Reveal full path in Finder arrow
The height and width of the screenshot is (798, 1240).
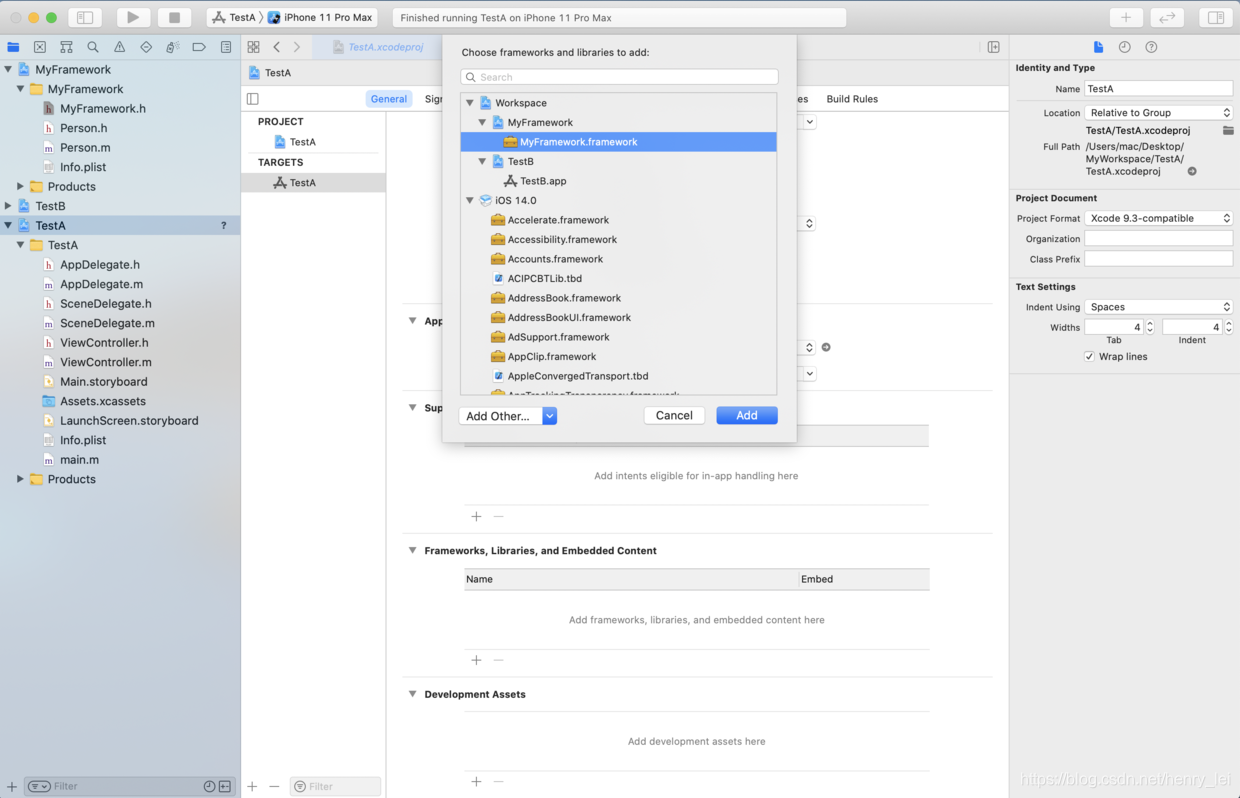coord(1192,171)
